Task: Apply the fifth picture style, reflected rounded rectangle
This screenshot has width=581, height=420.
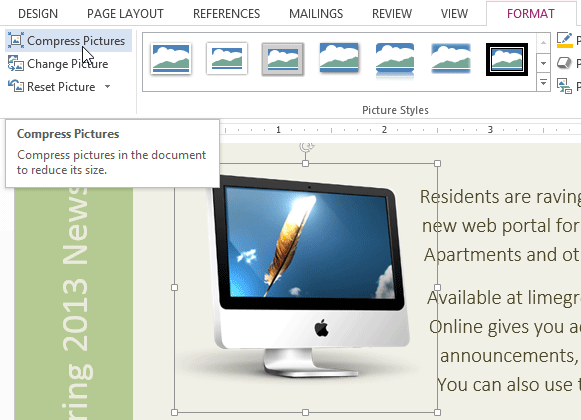Action: (395, 60)
